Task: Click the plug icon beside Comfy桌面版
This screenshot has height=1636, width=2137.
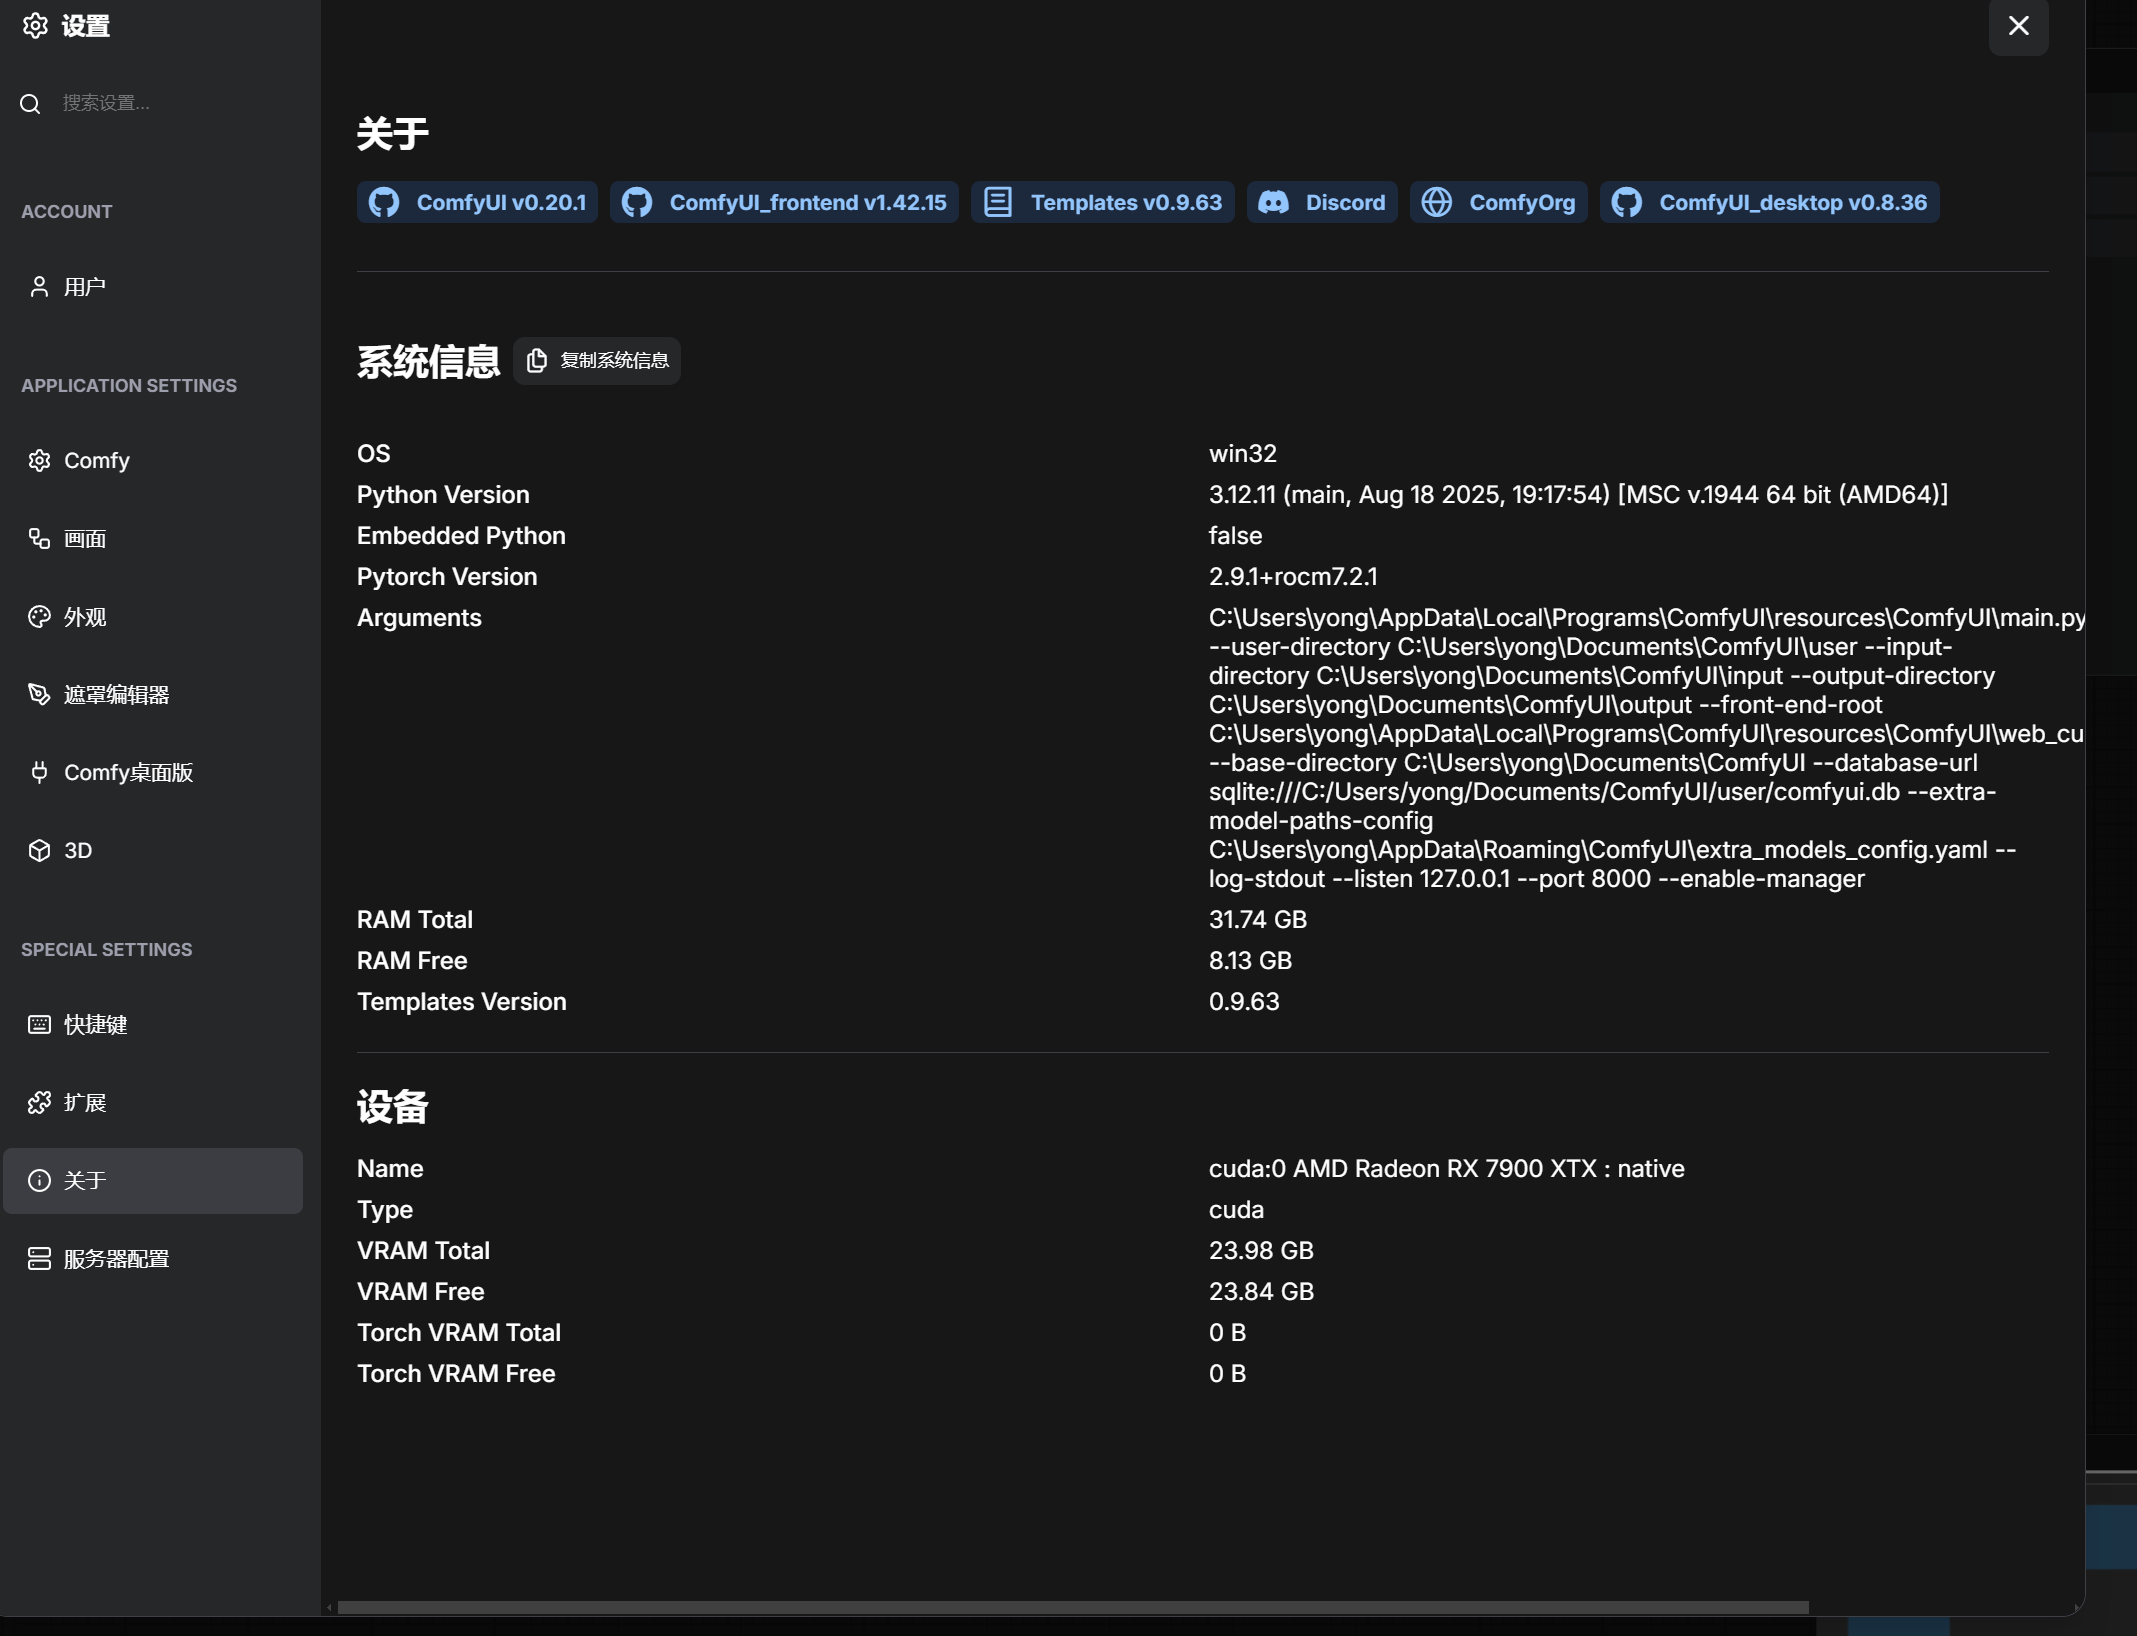Action: pos(39,773)
